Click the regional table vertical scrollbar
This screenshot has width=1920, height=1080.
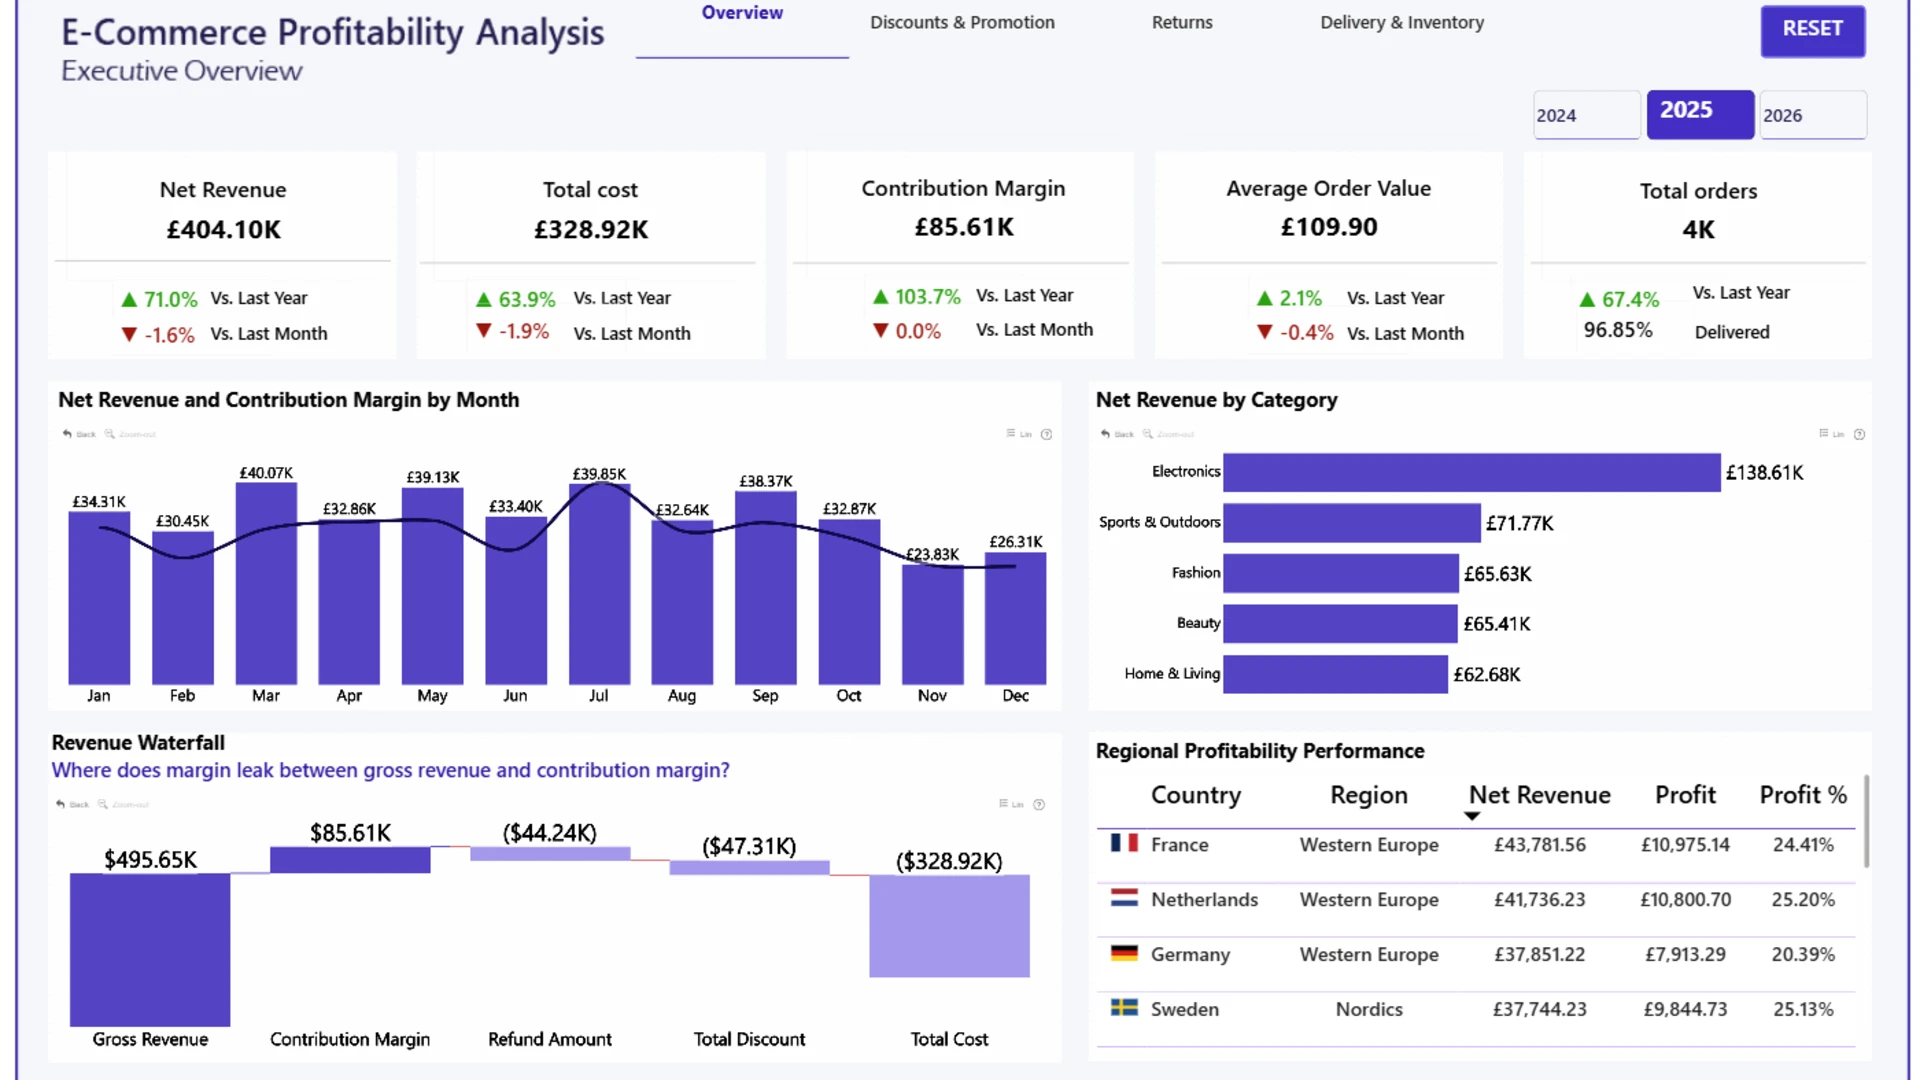(1866, 820)
